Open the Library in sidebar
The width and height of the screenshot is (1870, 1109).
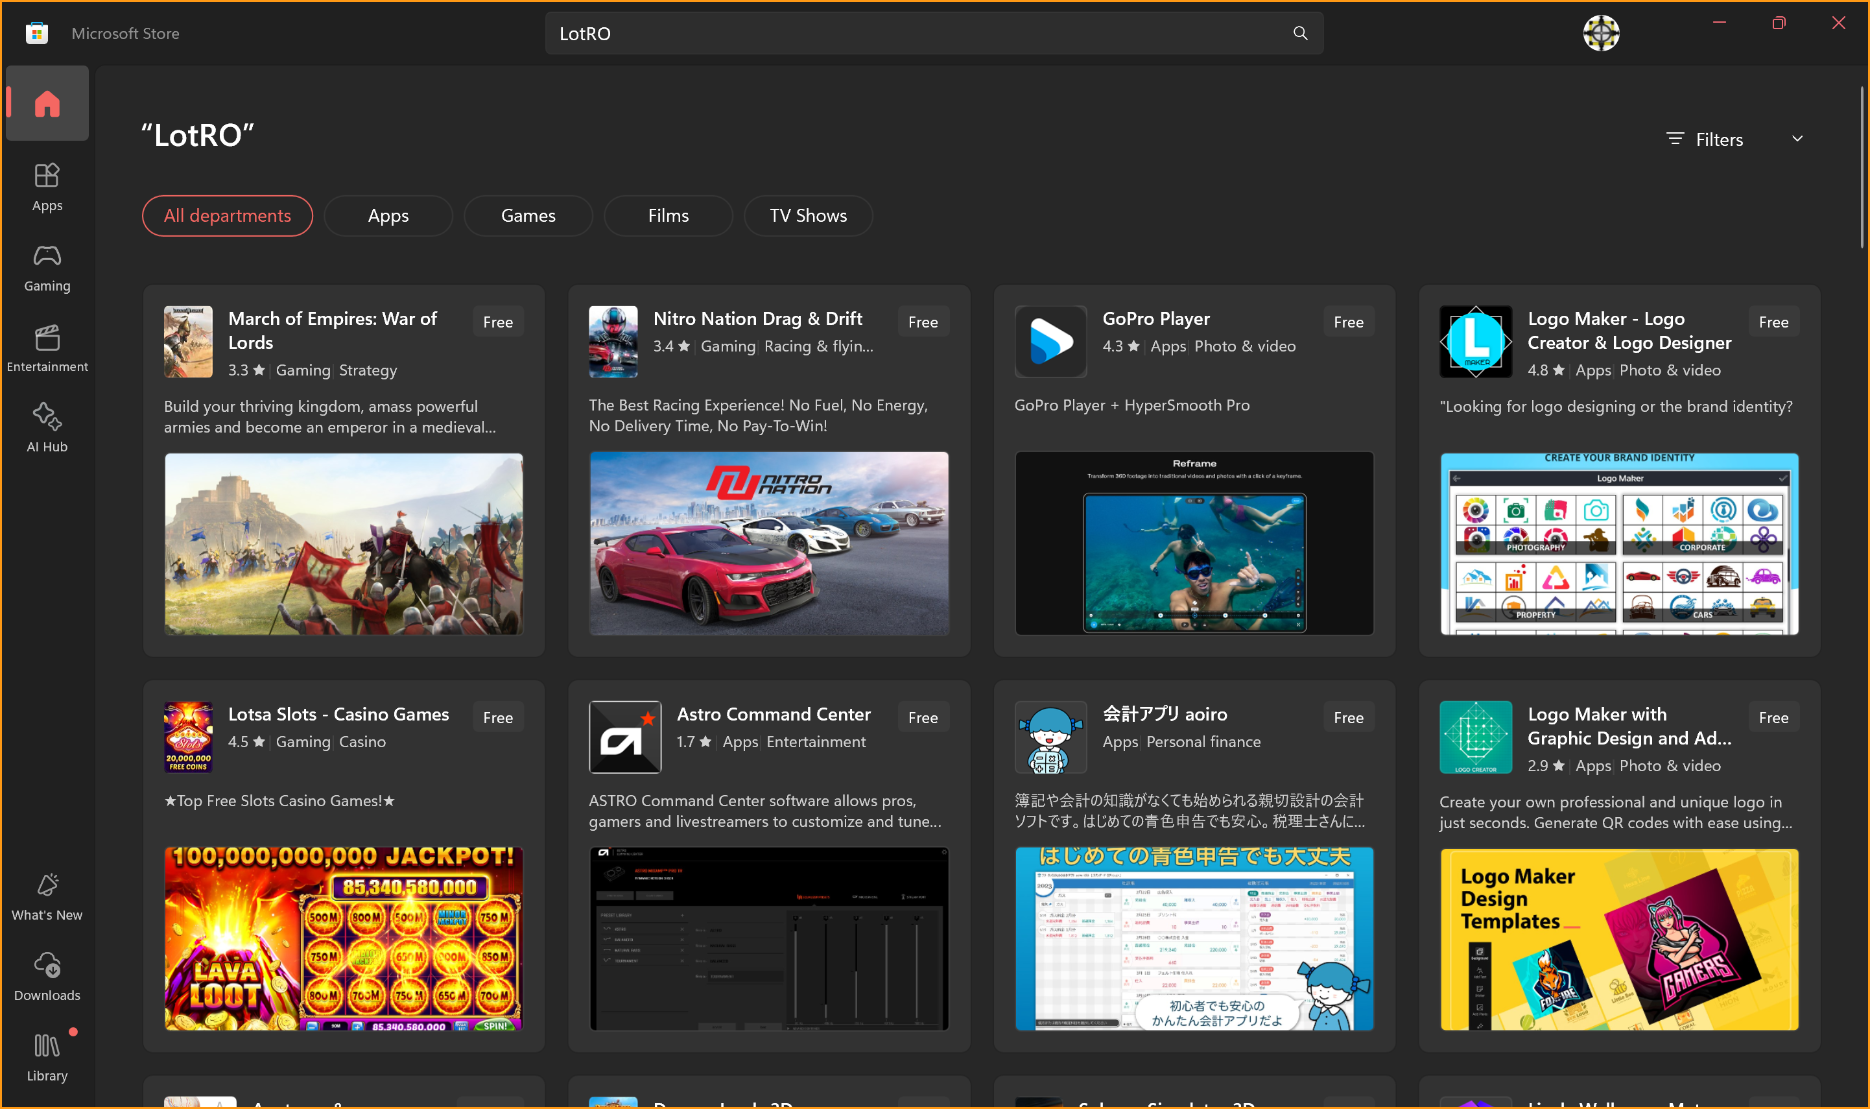pos(47,1057)
